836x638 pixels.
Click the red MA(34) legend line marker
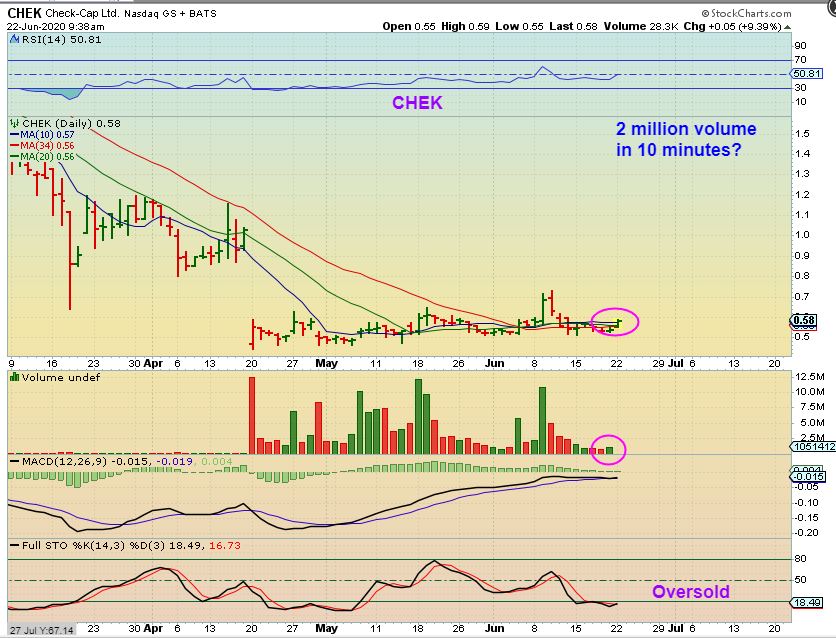14,146
